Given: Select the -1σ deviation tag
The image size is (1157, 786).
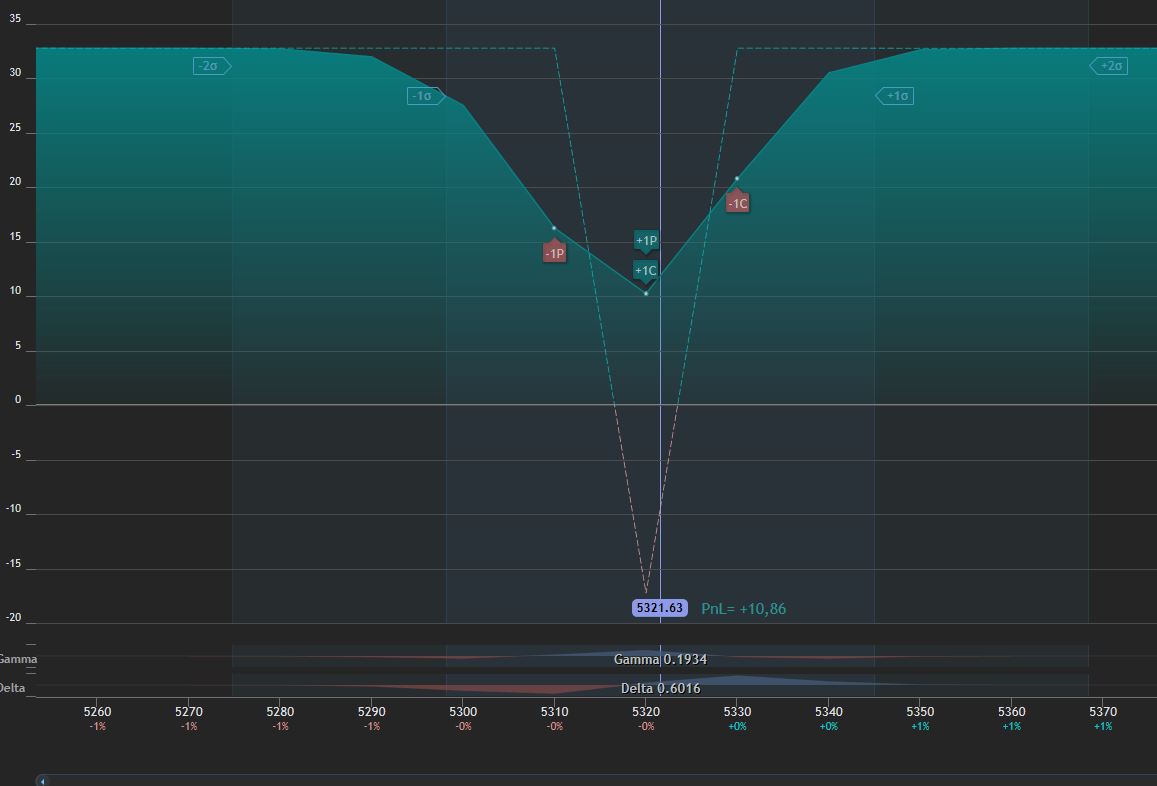Looking at the screenshot, I should [425, 96].
